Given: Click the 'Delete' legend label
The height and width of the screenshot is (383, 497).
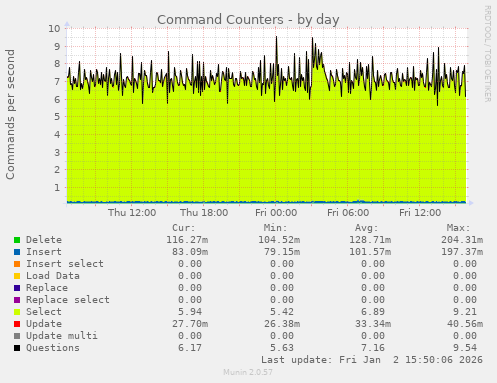Looking at the screenshot, I should pos(44,240).
